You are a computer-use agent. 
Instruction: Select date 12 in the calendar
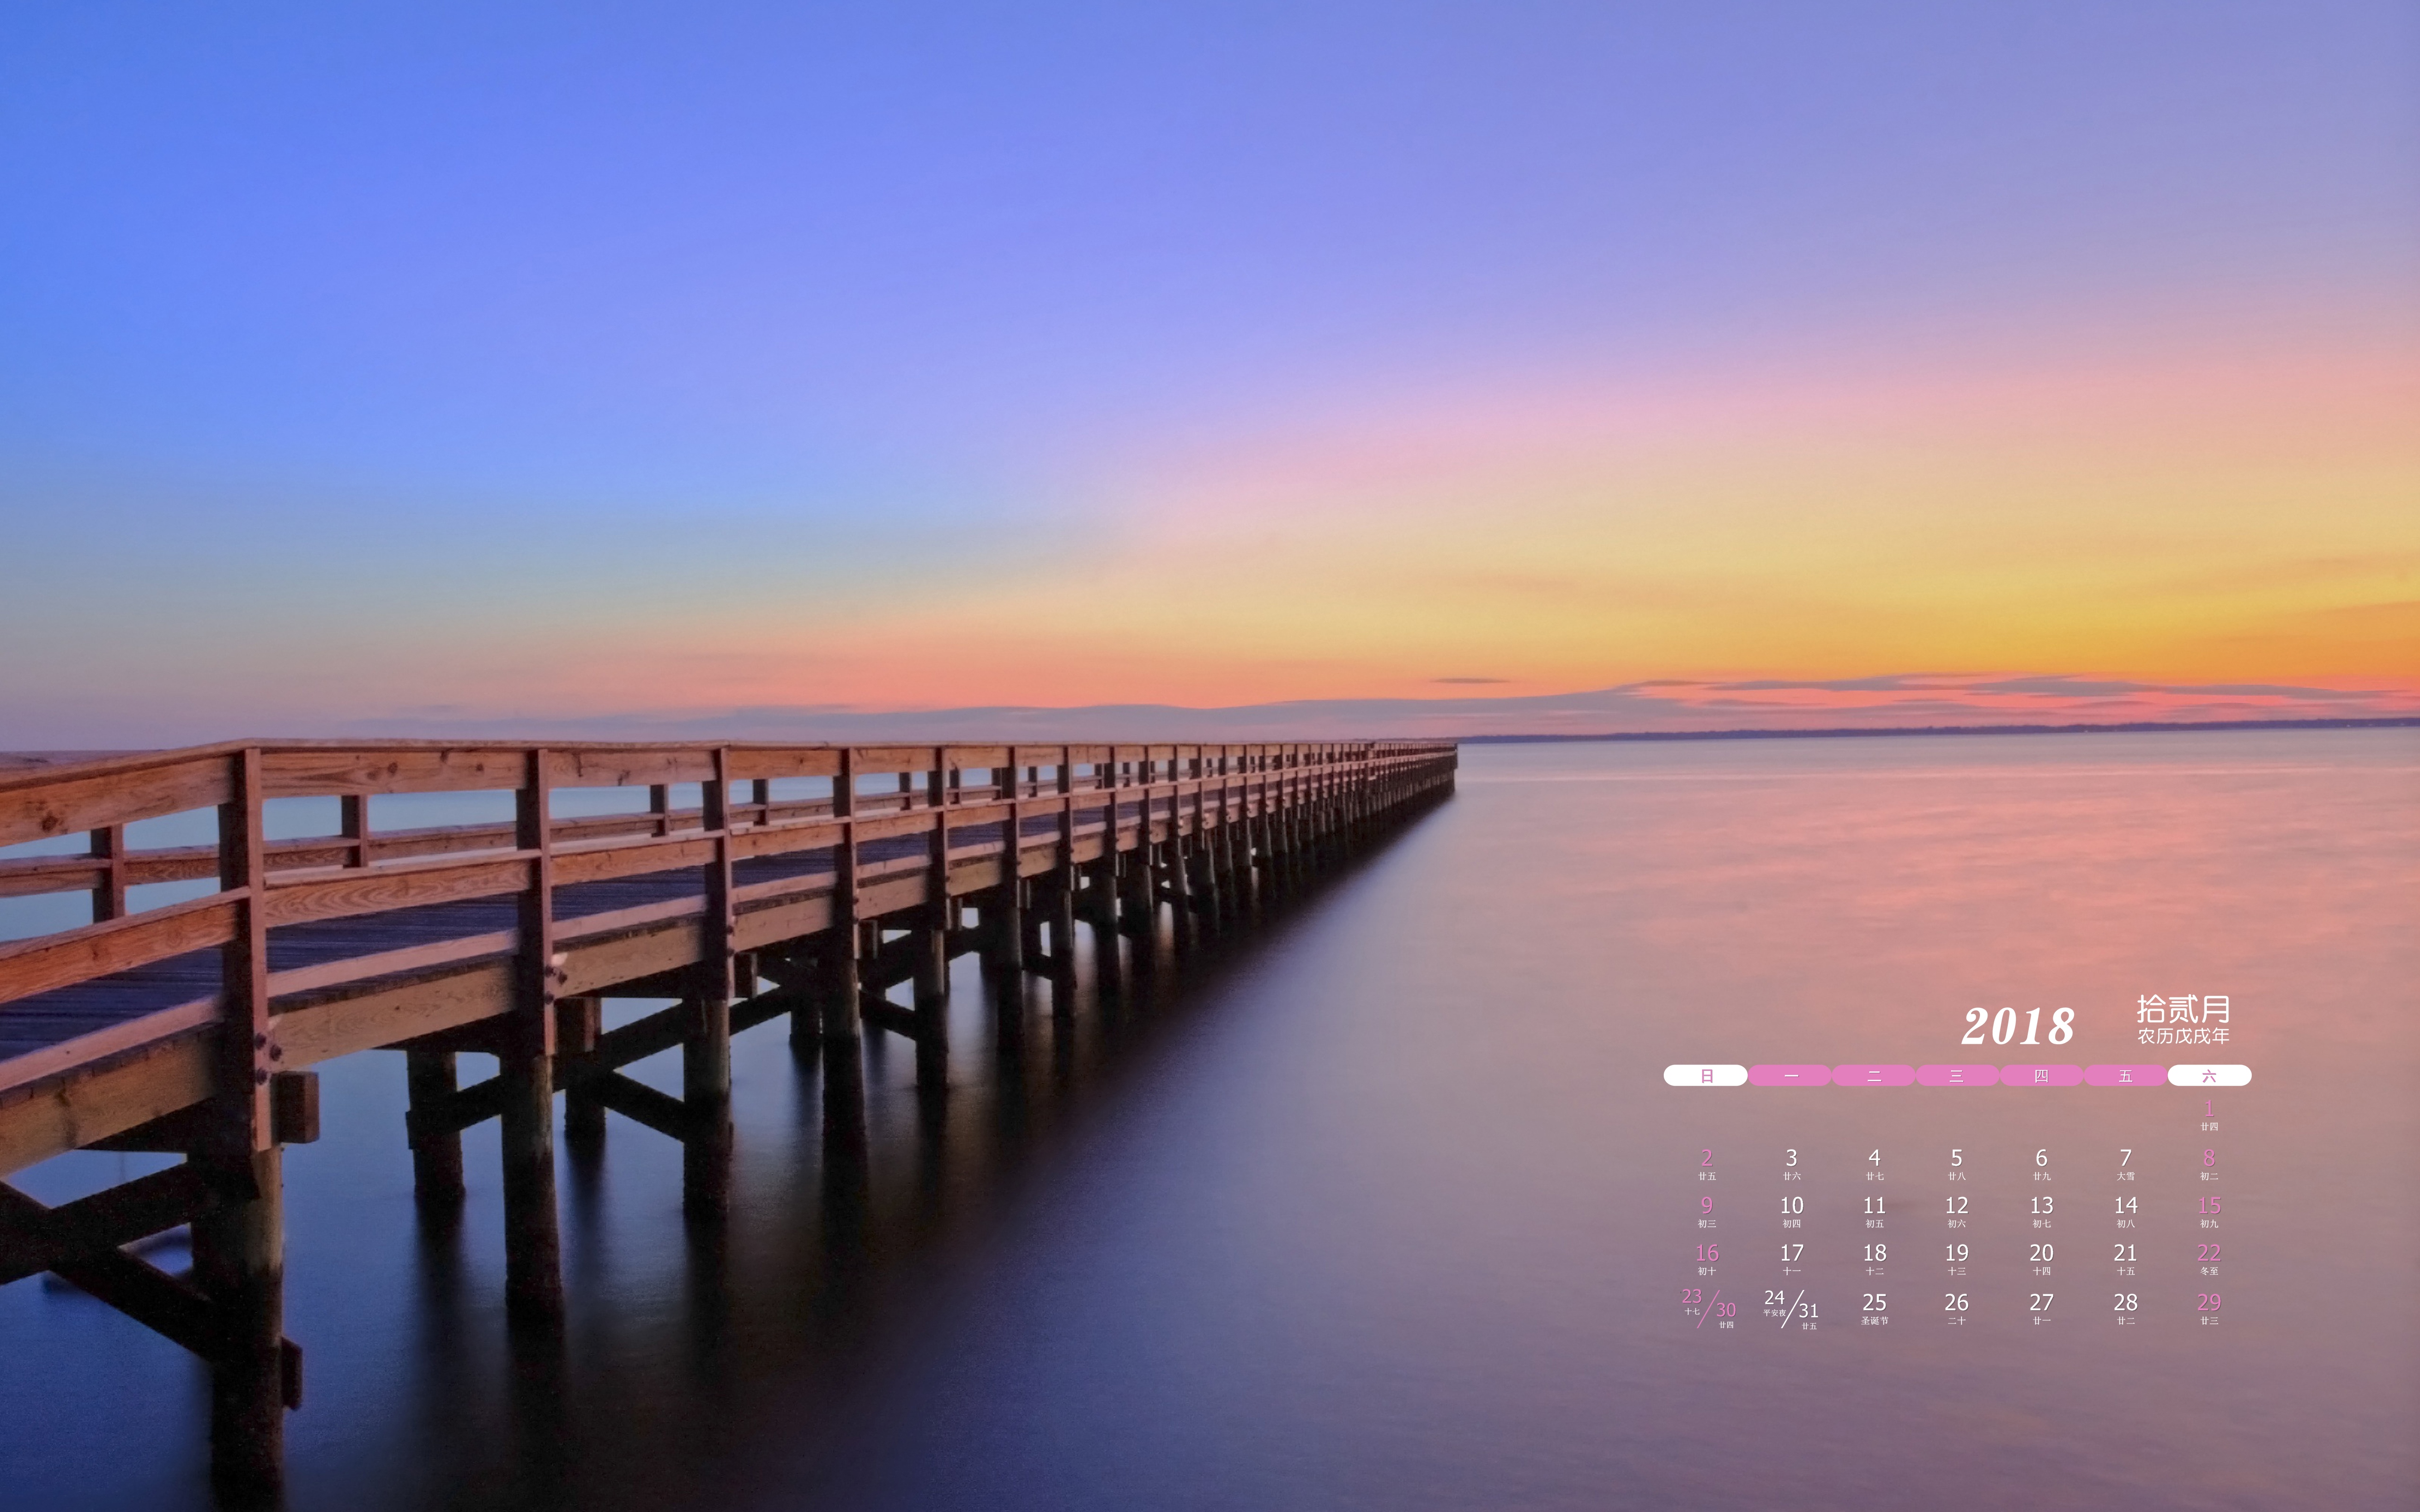1956,1206
